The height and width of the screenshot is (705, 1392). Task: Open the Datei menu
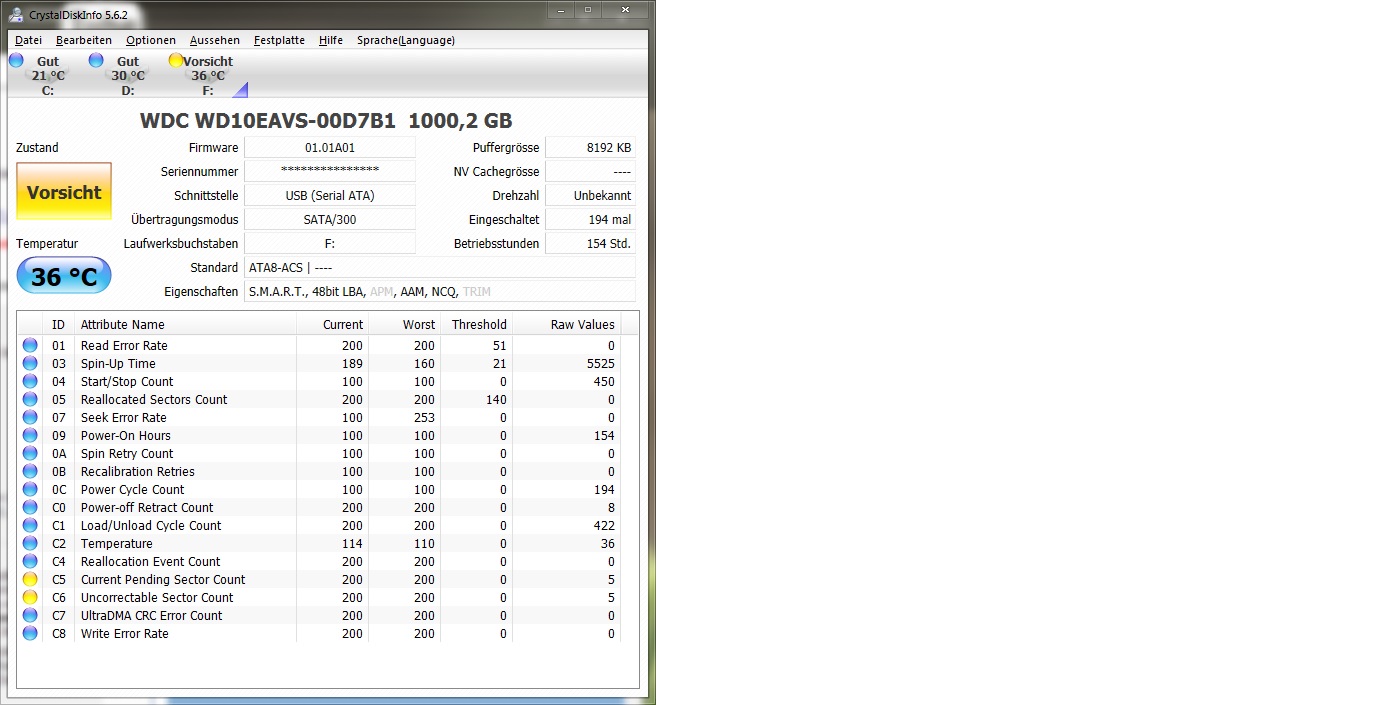tap(28, 40)
